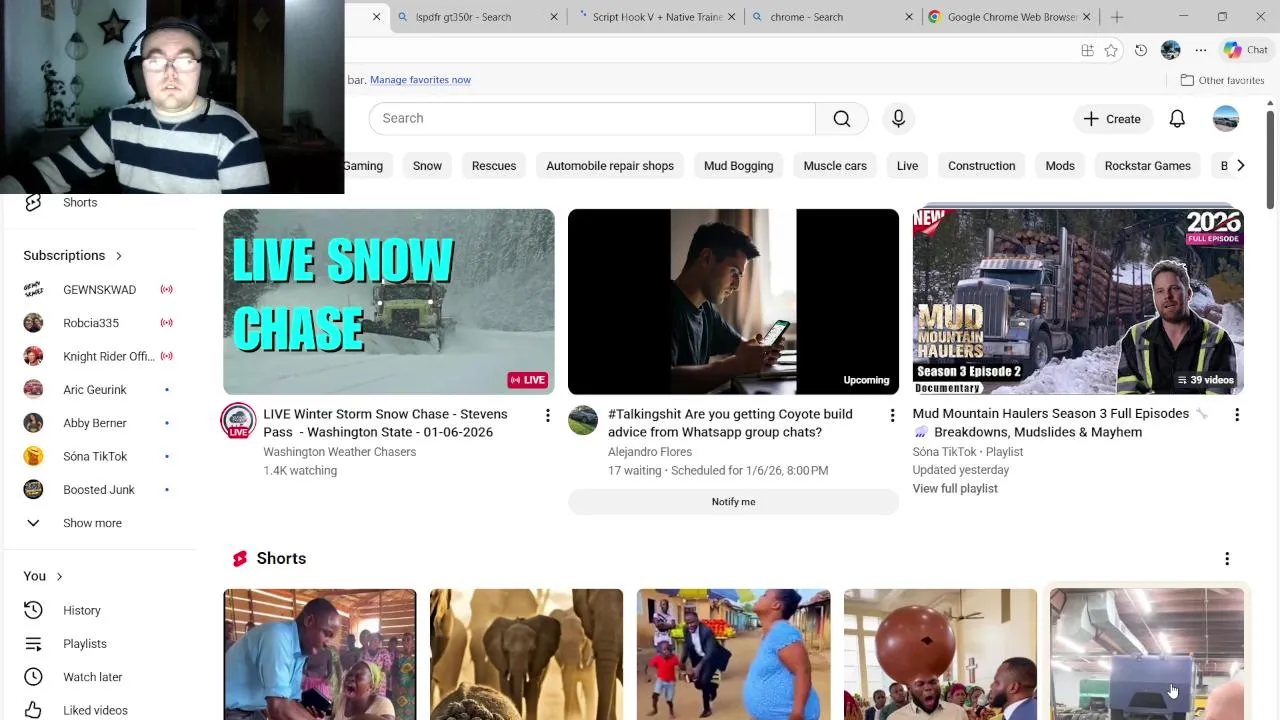
Task: Open Copilot Chat button
Action: 1246,50
